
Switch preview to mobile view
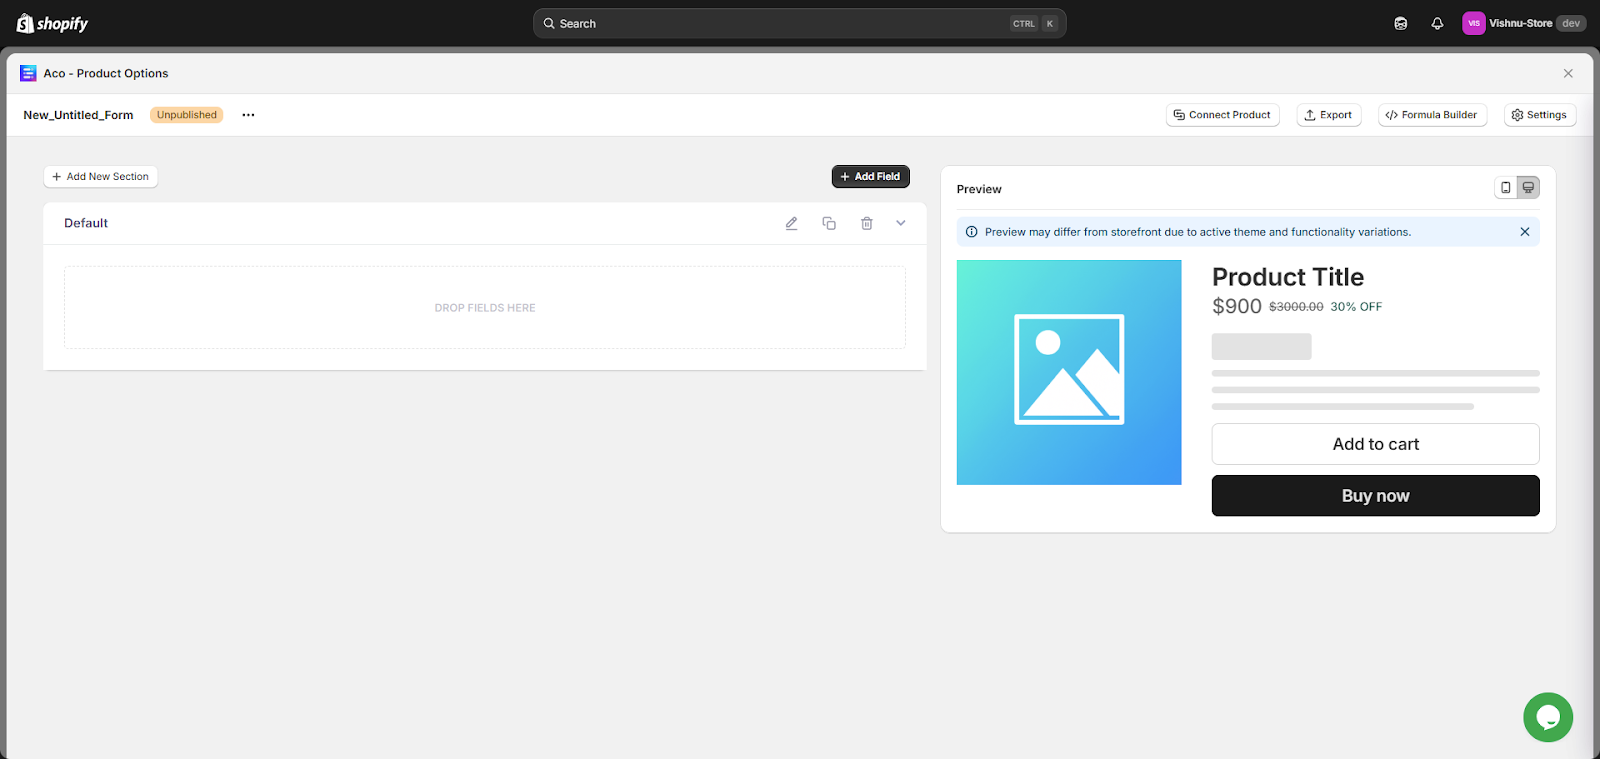(x=1505, y=187)
